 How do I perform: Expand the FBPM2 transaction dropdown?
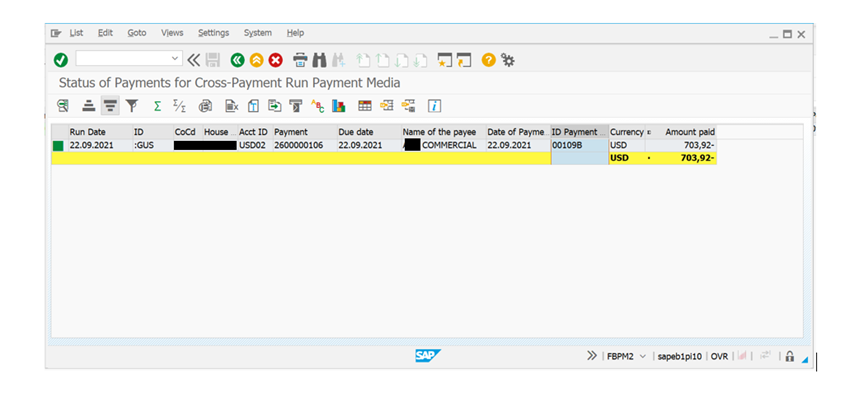click(642, 356)
